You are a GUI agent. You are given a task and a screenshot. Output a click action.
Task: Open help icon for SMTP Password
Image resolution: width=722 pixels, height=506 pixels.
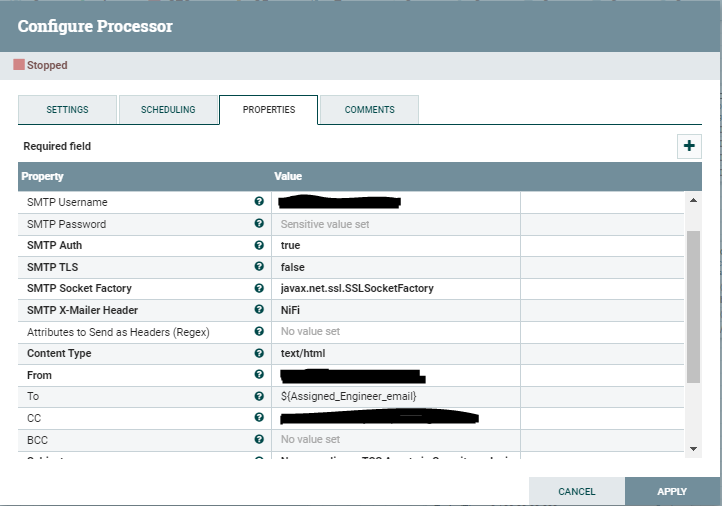(259, 223)
